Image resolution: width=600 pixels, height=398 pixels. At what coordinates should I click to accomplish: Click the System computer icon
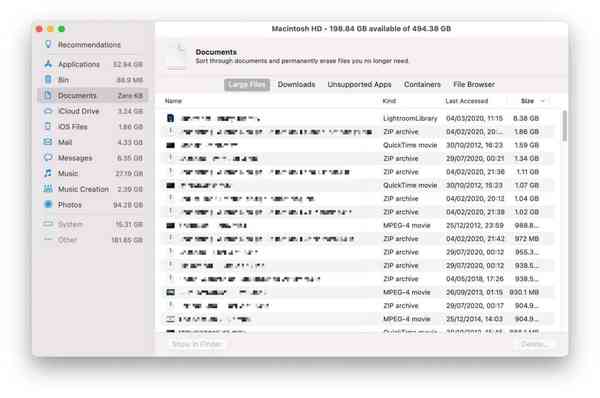click(x=48, y=224)
